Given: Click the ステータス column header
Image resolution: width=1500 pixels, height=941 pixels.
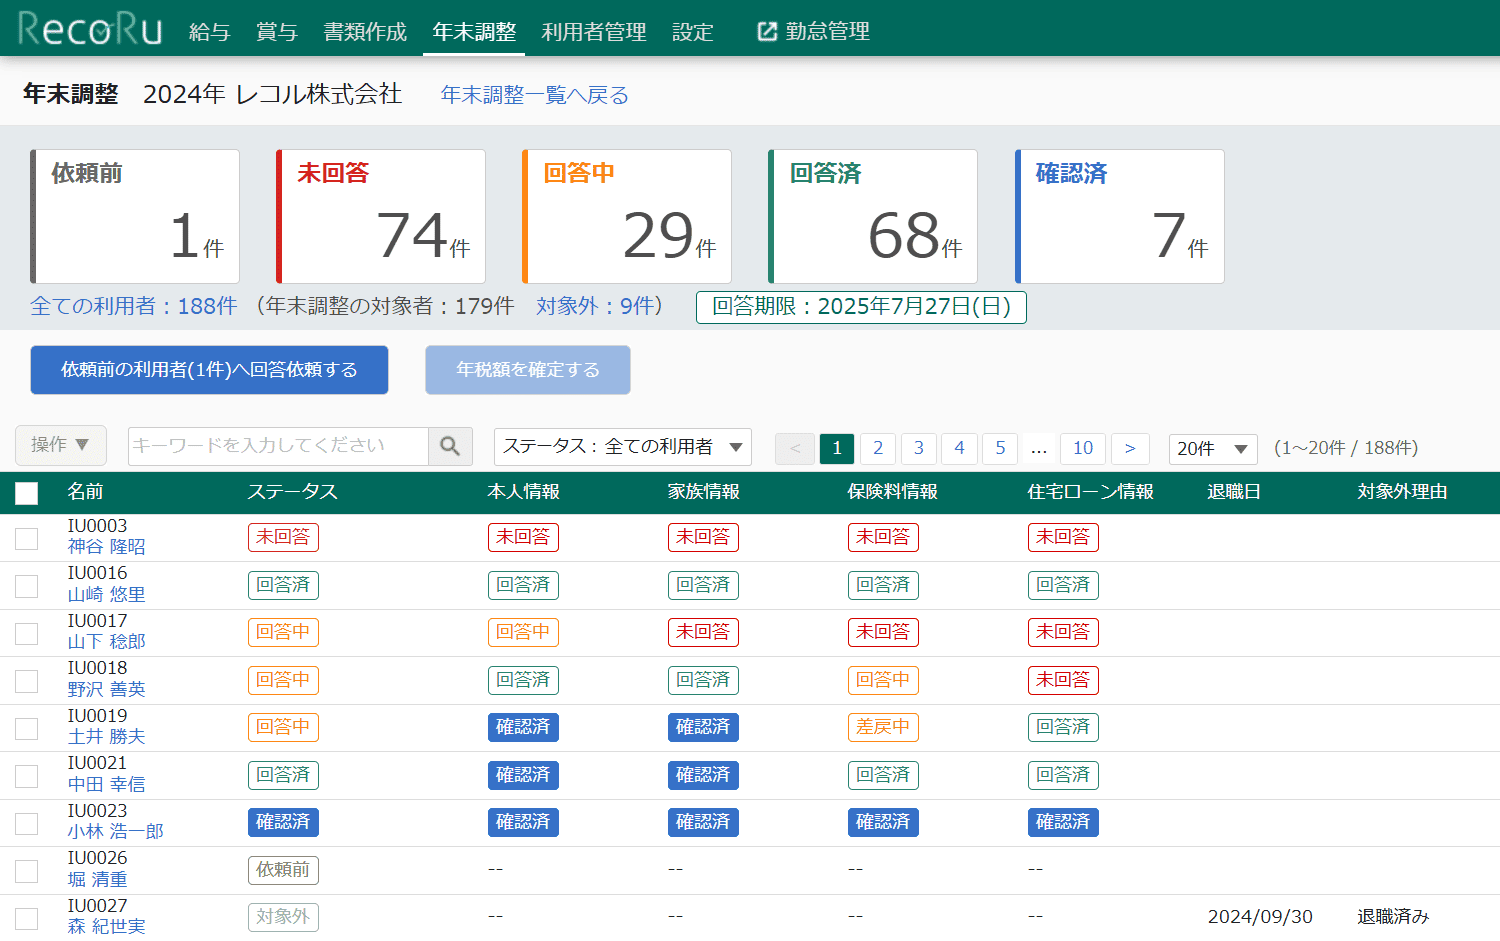Looking at the screenshot, I should click(x=292, y=492).
